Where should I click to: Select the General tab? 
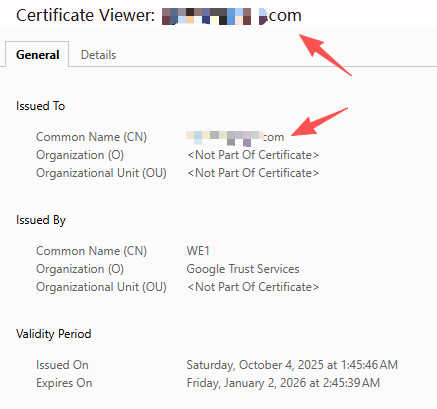37,55
